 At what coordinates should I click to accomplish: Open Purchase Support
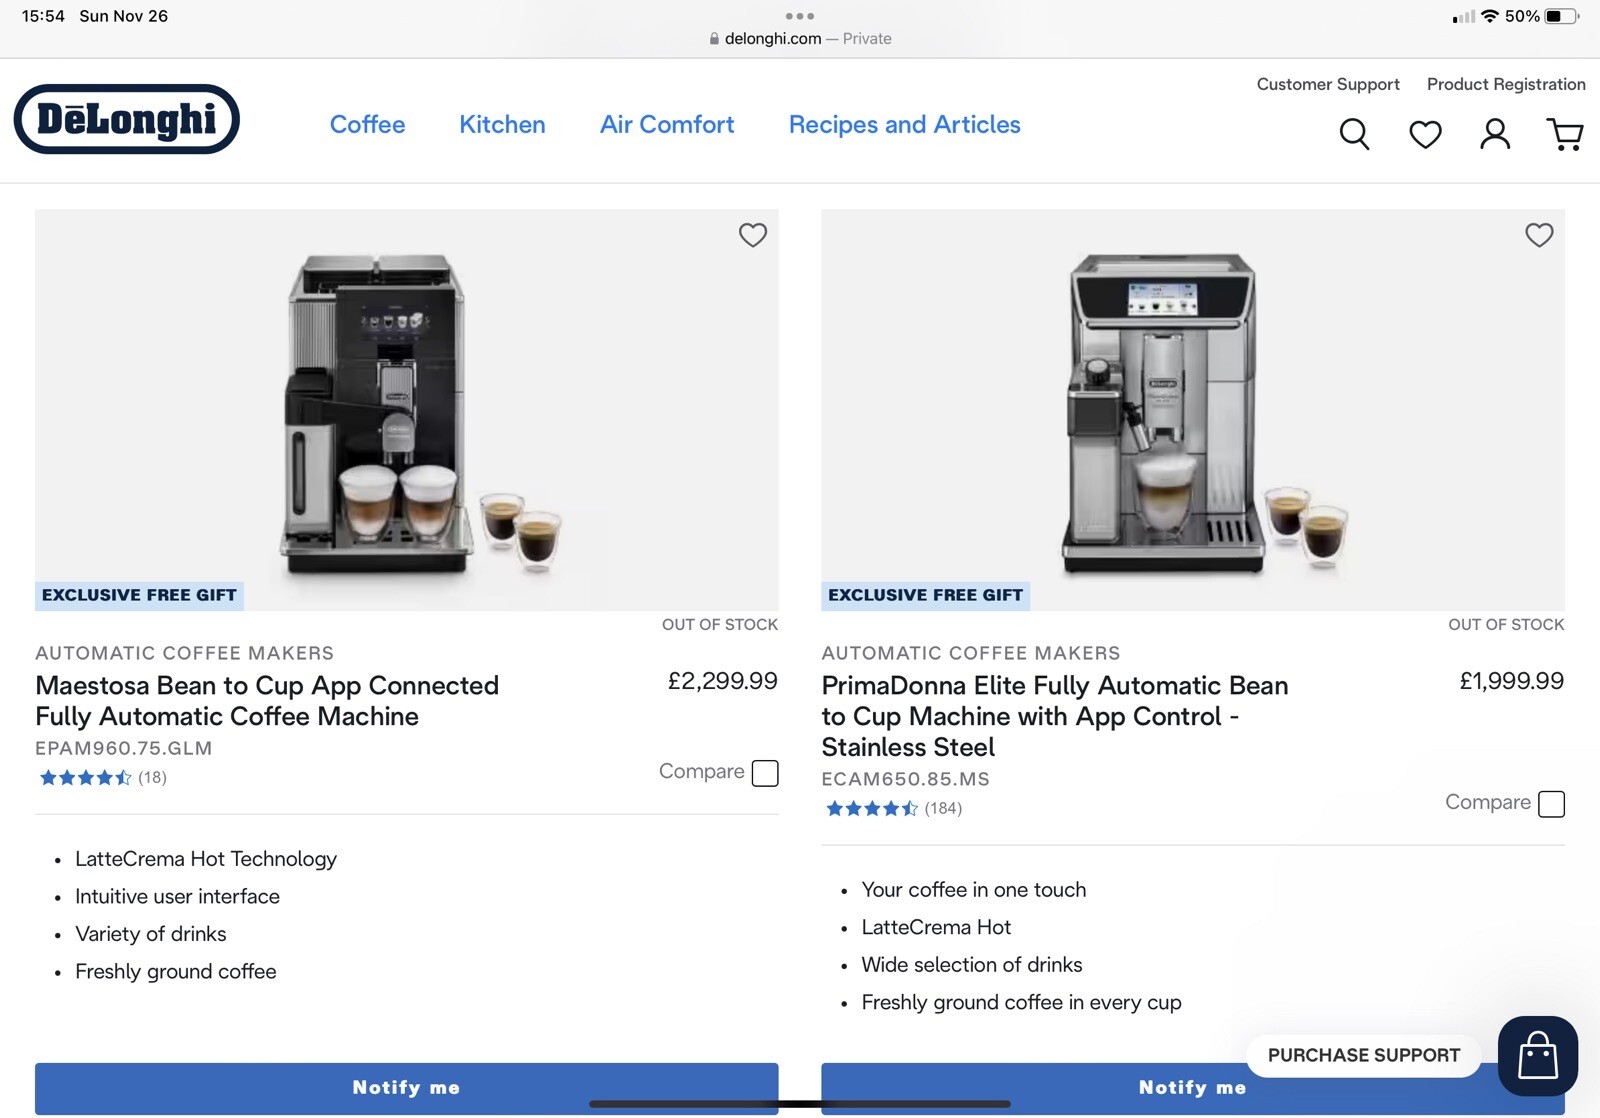click(1363, 1055)
